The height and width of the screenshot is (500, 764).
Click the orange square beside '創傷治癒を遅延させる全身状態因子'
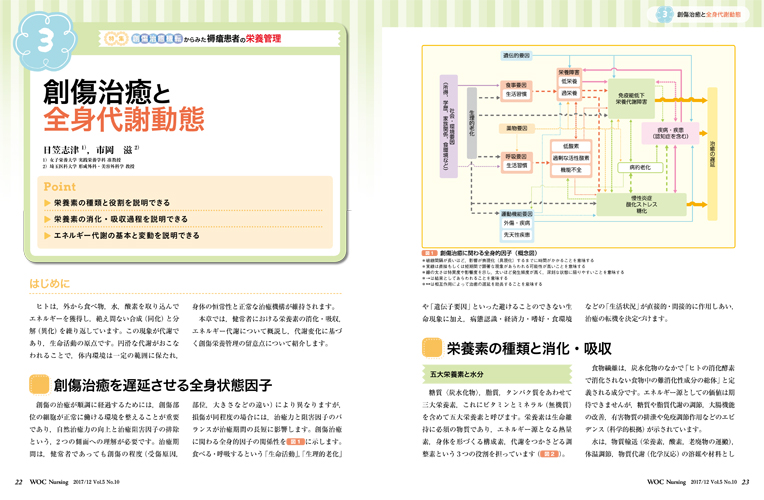point(39,385)
